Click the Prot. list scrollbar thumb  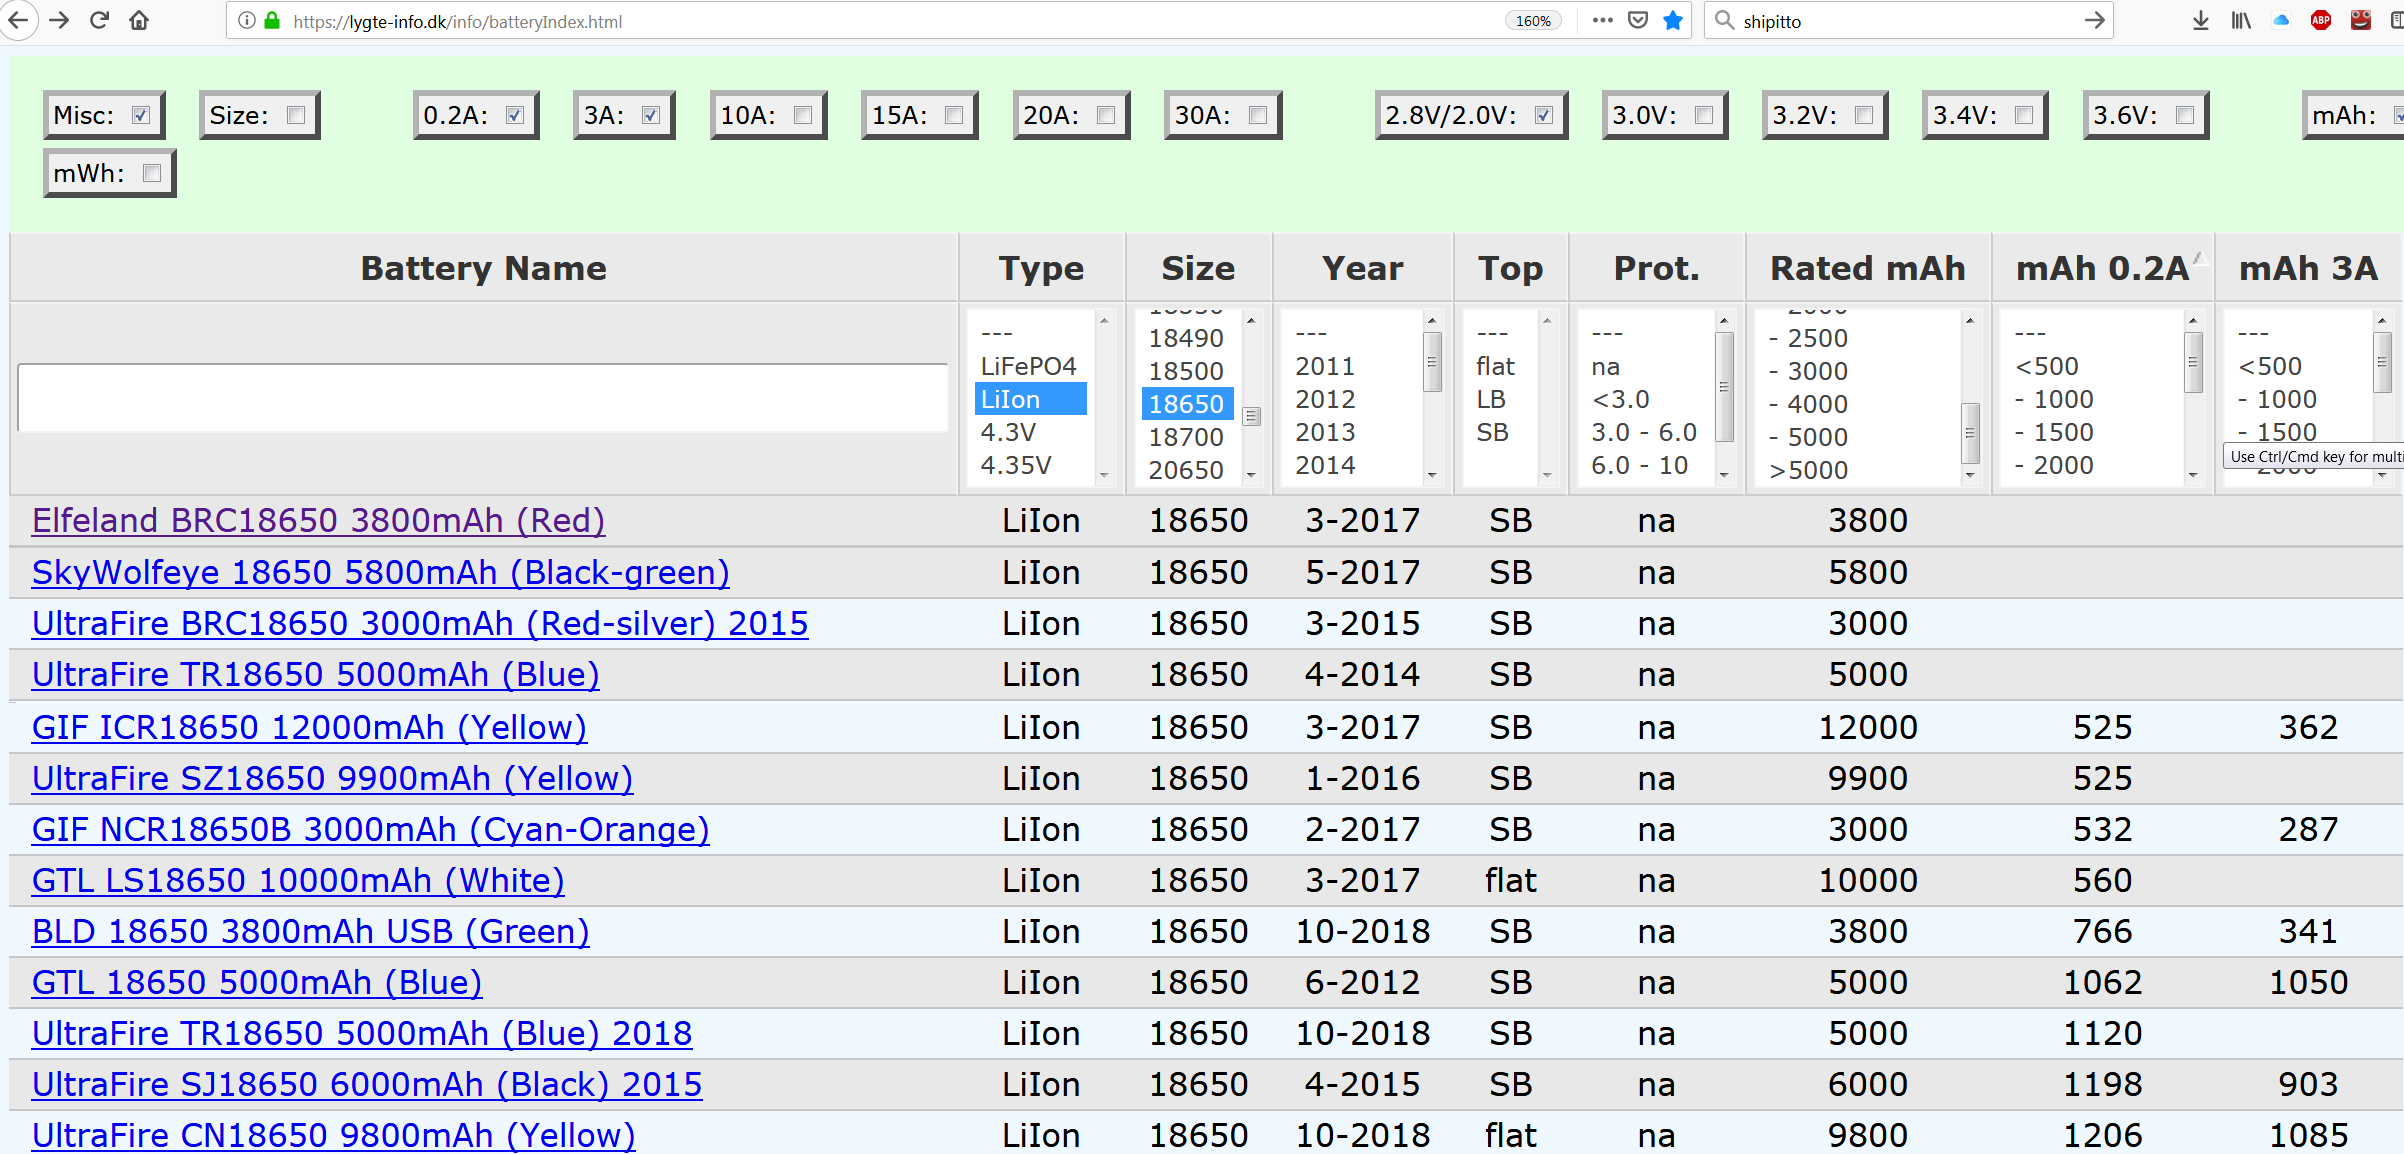click(1724, 387)
